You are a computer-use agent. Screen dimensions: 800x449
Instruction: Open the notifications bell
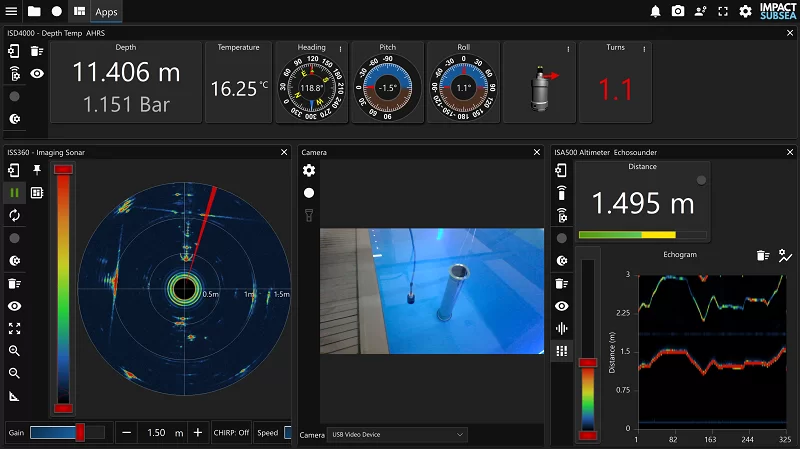(x=656, y=11)
